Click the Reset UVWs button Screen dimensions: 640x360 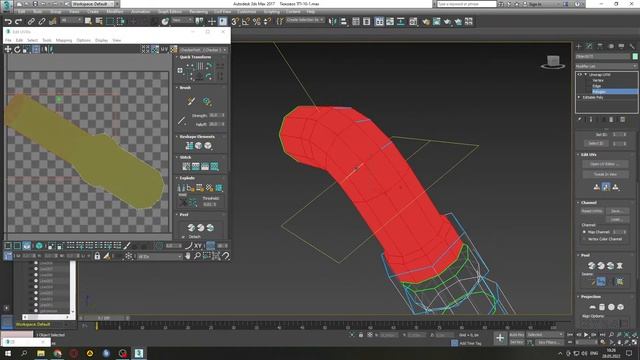pyautogui.click(x=592, y=211)
